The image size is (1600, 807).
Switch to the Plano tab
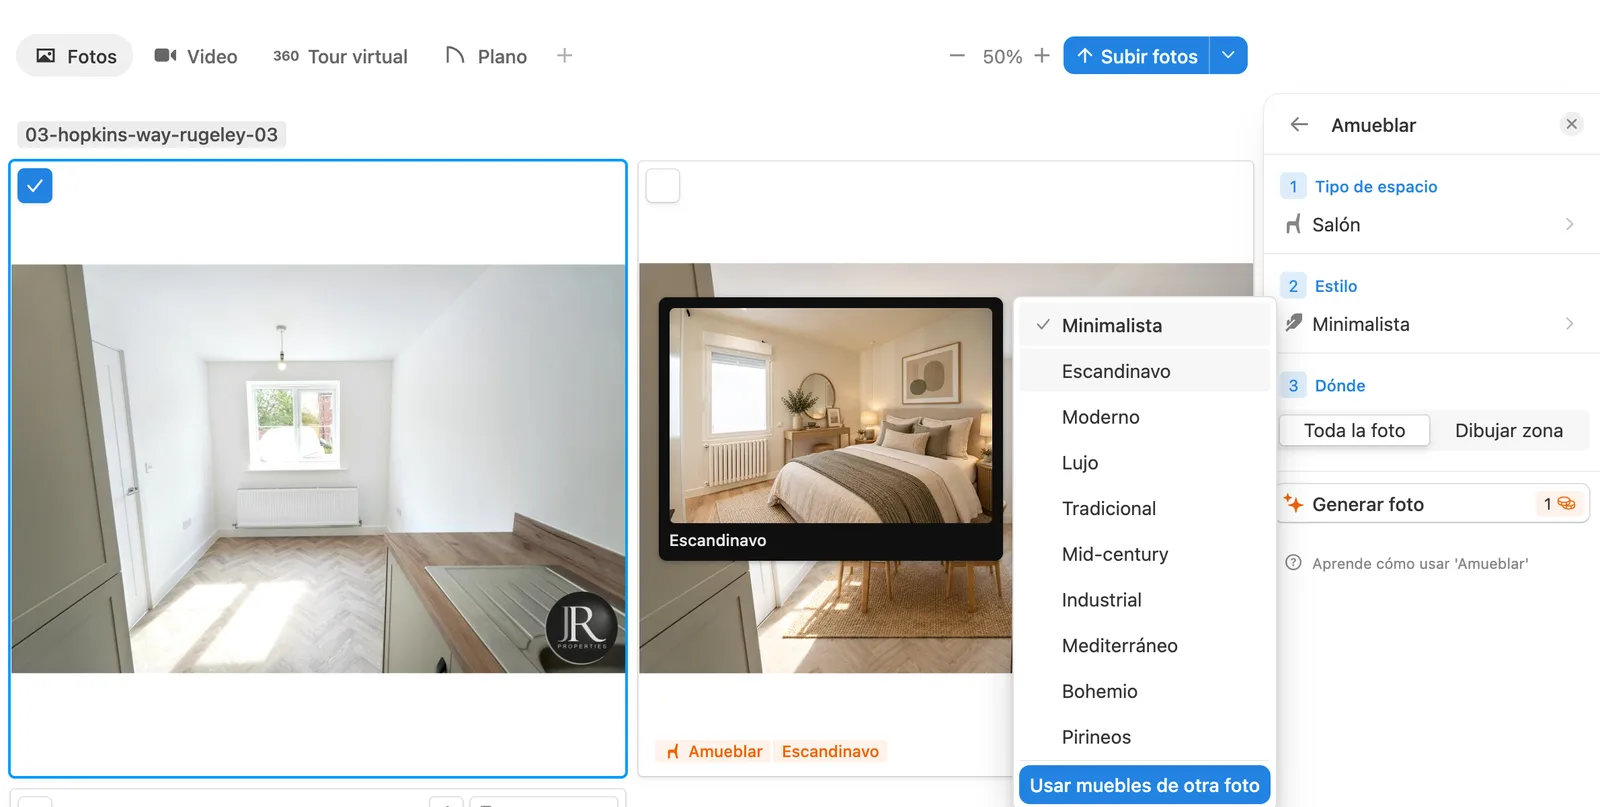pyautogui.click(x=486, y=56)
